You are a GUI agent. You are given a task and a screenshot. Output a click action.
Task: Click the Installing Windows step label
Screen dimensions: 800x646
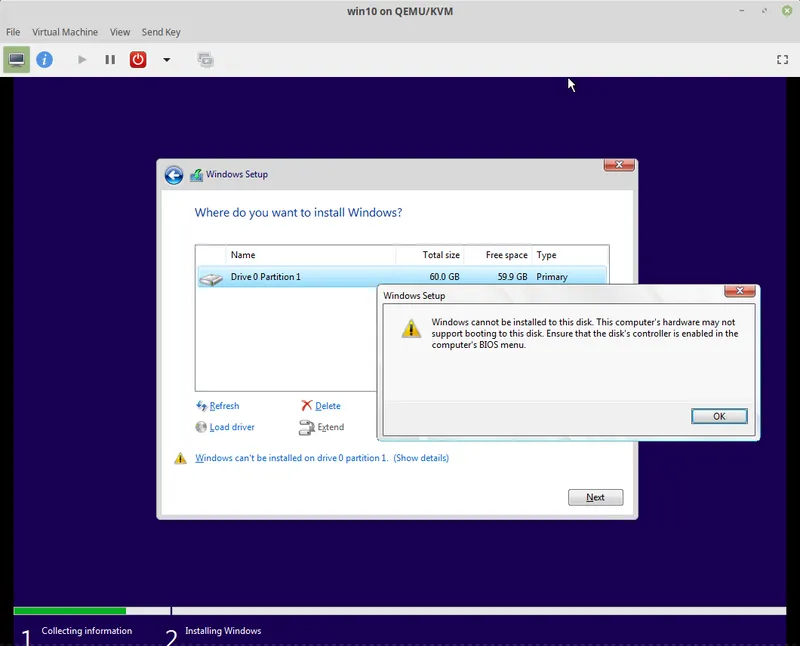[223, 631]
